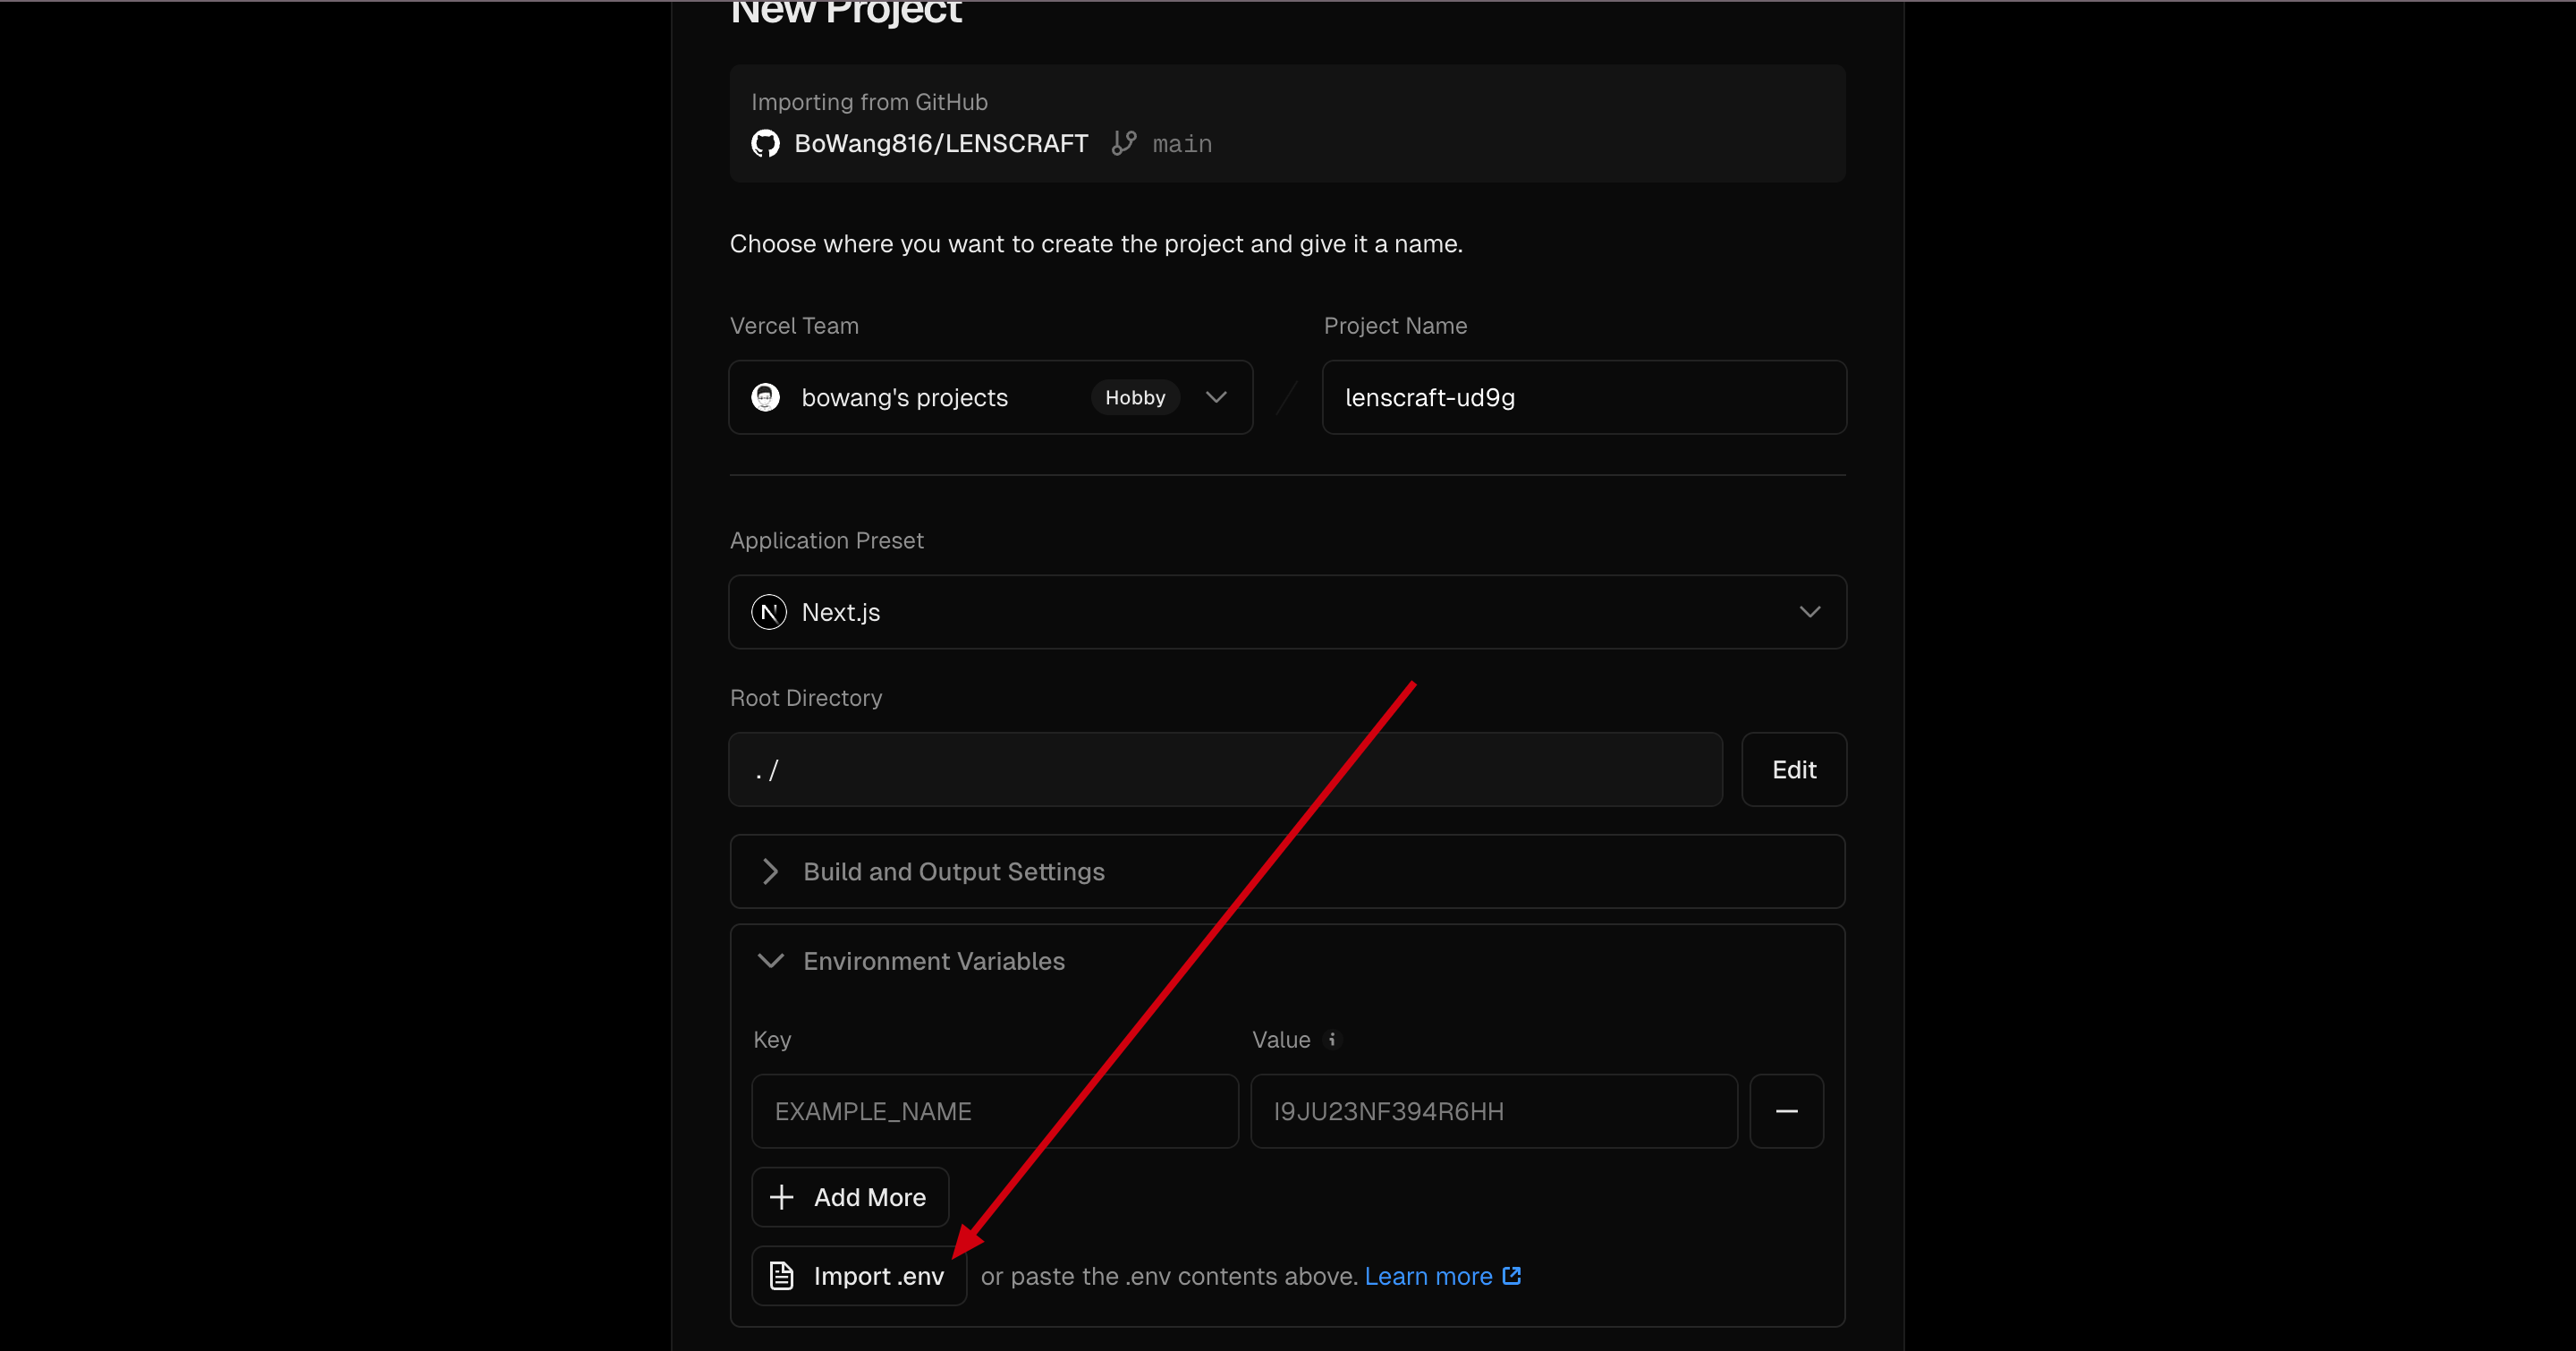Click the Next.js logo icon
Image resolution: width=2576 pixels, height=1351 pixels.
click(x=768, y=612)
